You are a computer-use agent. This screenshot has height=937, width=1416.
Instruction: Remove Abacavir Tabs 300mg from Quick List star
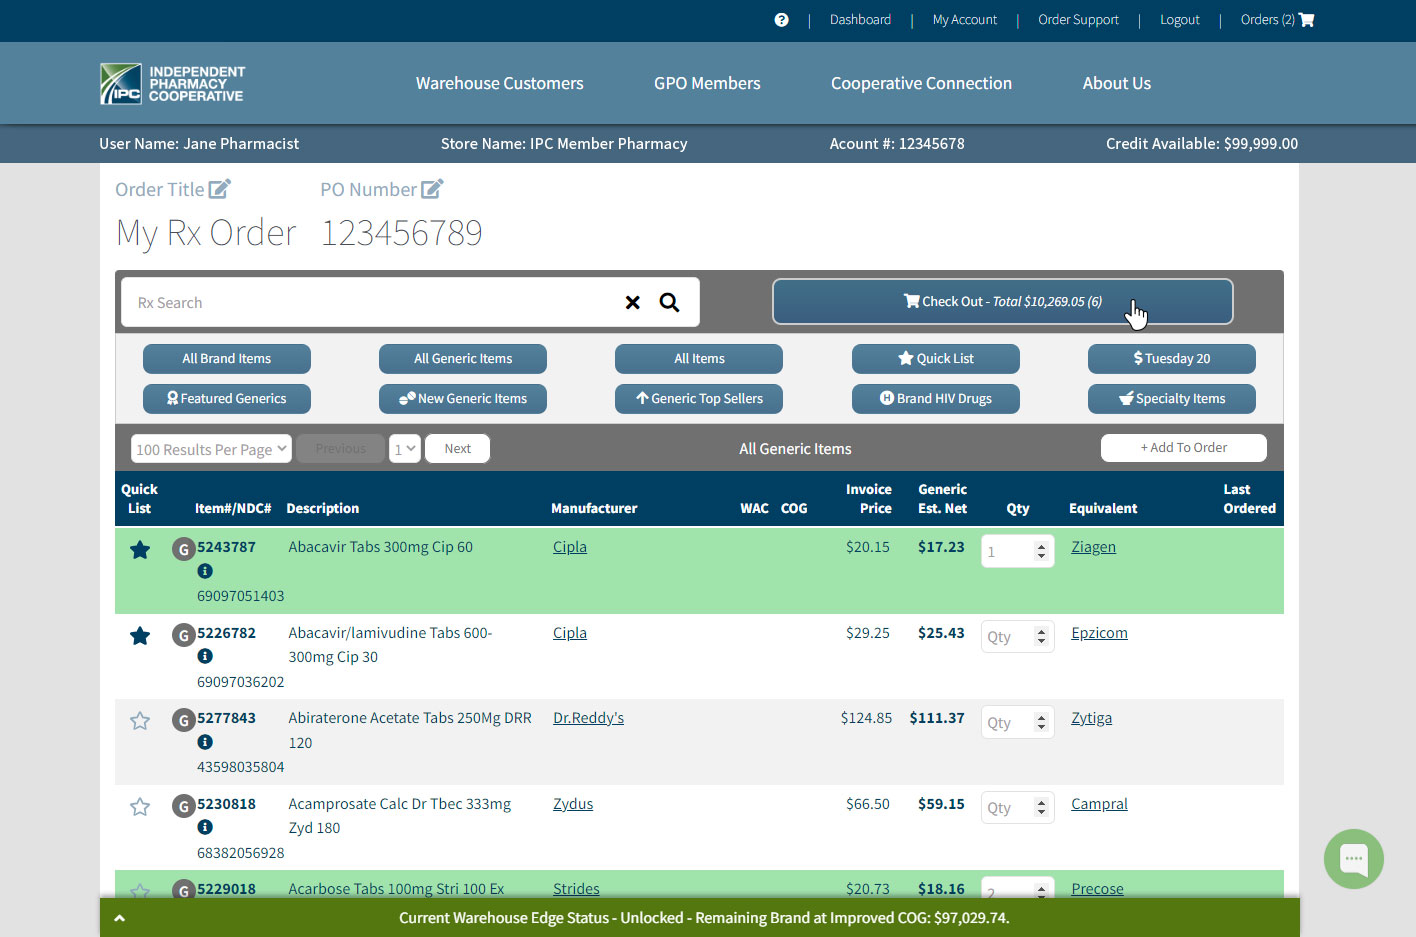click(x=140, y=550)
